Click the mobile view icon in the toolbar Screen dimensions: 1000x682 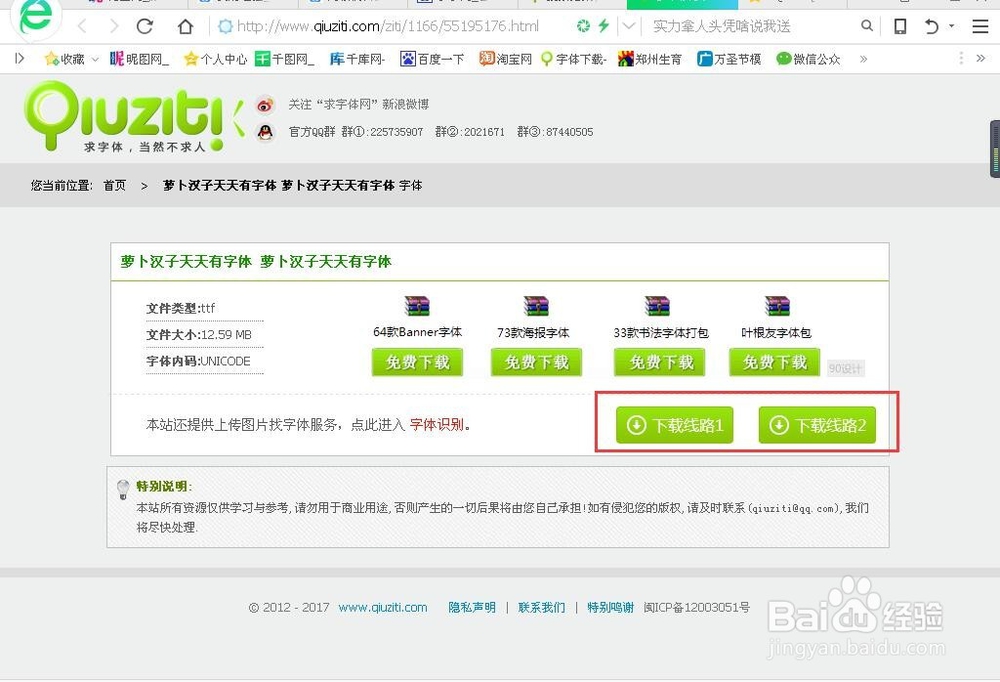pos(899,27)
